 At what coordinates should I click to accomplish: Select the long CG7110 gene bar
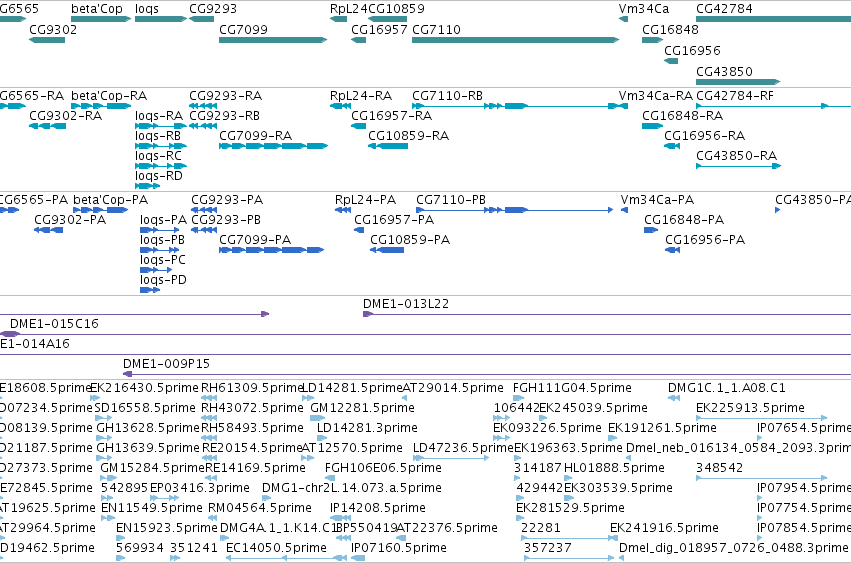pos(516,40)
